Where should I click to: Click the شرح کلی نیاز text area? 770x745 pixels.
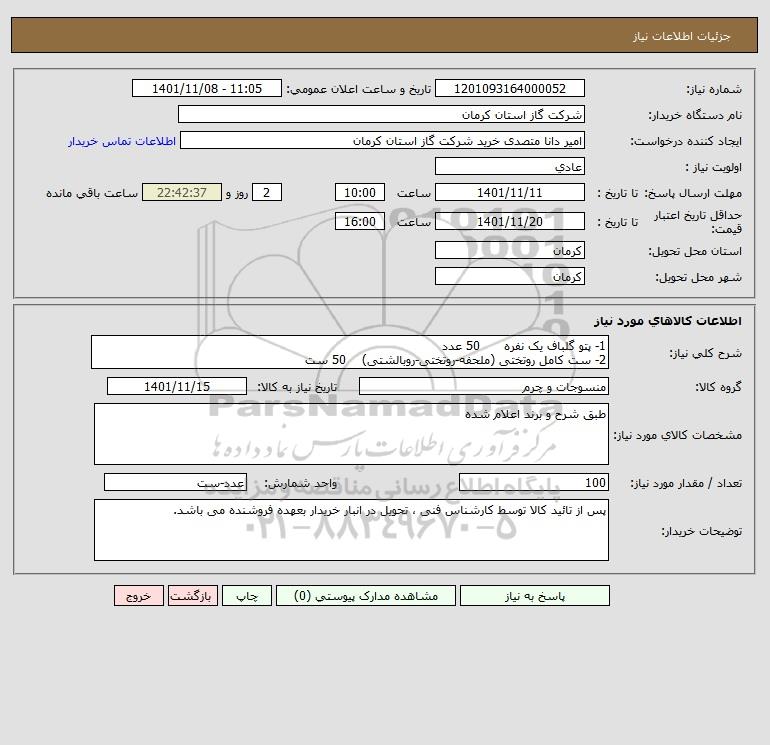(x=350, y=353)
